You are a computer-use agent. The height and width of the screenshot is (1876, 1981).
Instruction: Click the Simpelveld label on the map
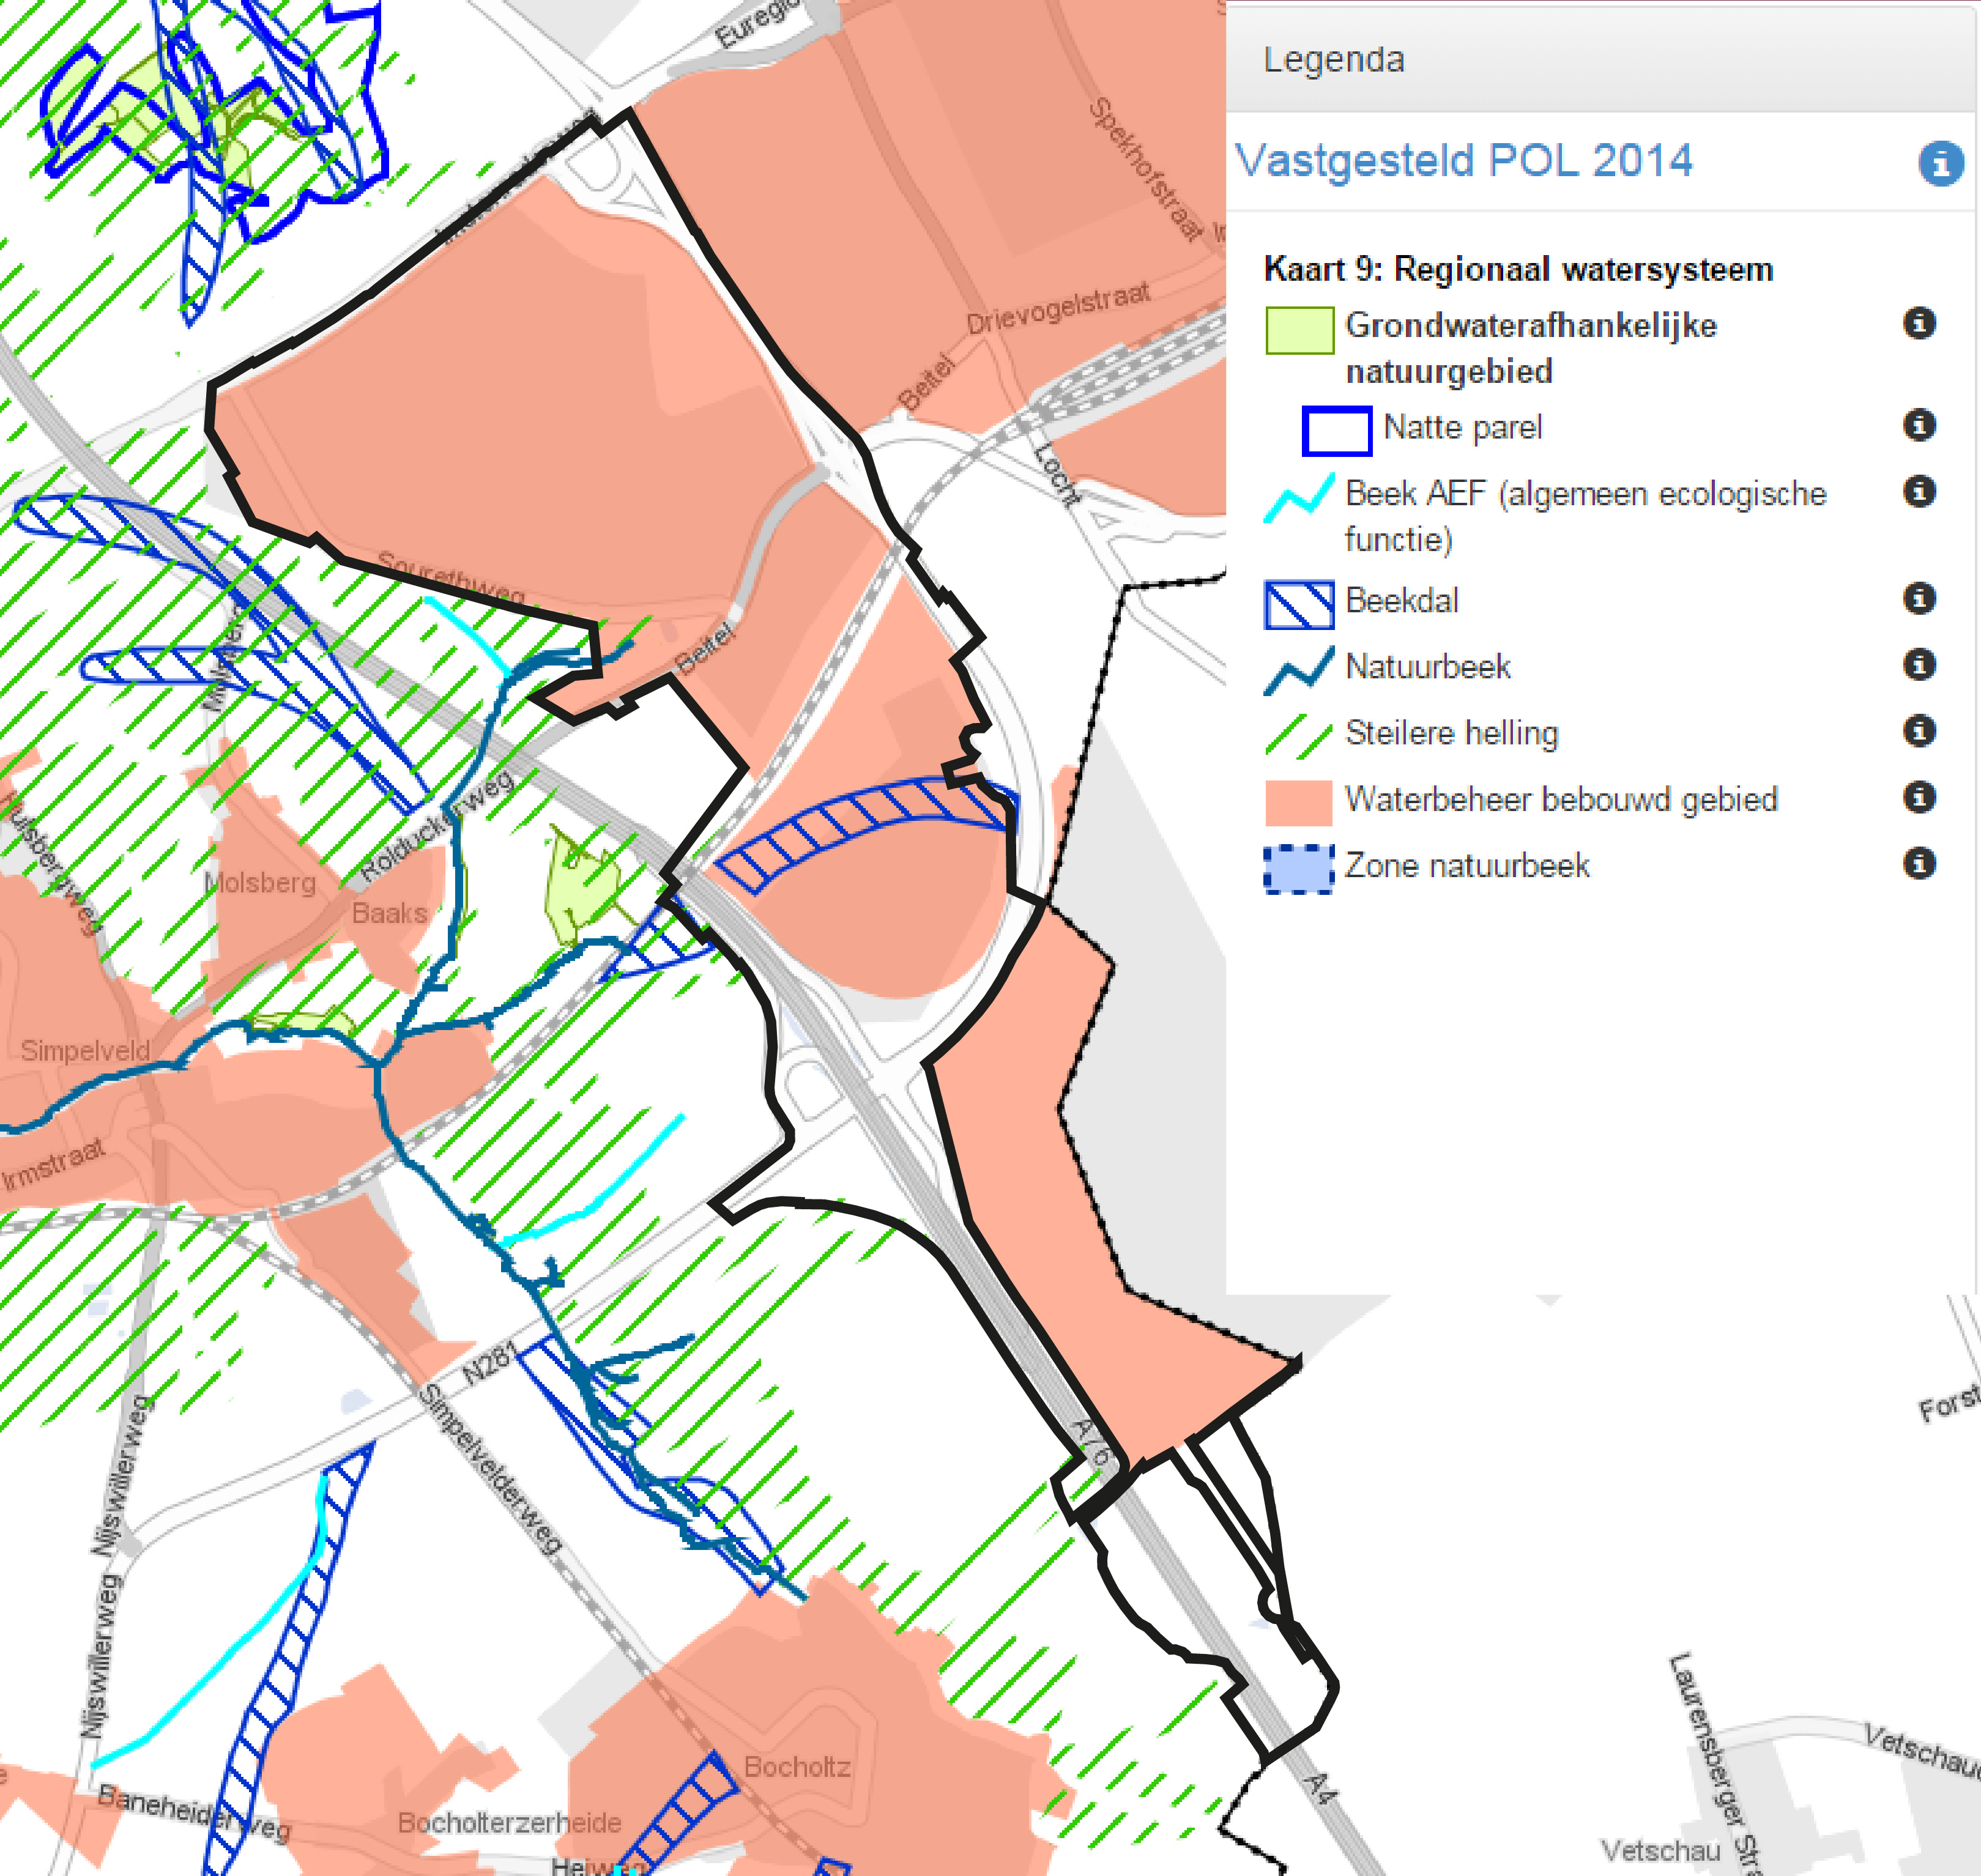point(85,1051)
